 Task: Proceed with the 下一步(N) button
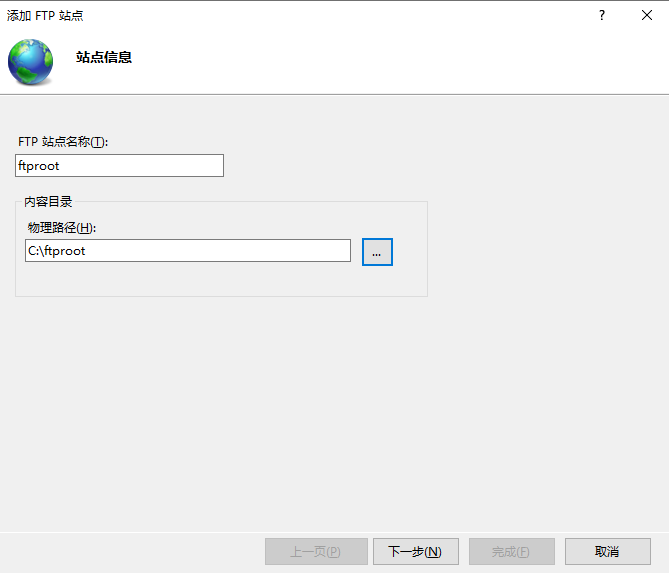click(x=416, y=552)
